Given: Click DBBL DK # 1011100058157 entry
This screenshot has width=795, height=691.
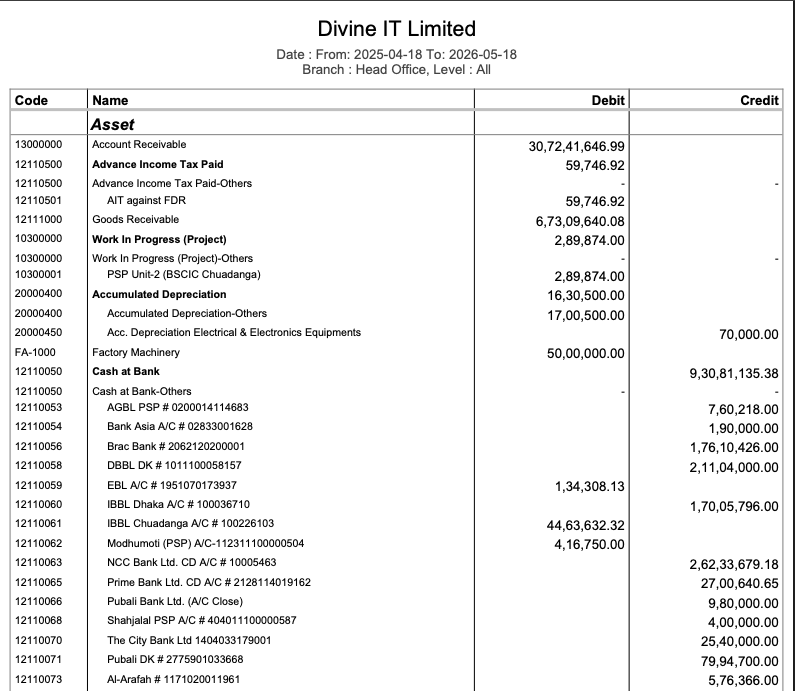Looking at the screenshot, I should tap(174, 465).
